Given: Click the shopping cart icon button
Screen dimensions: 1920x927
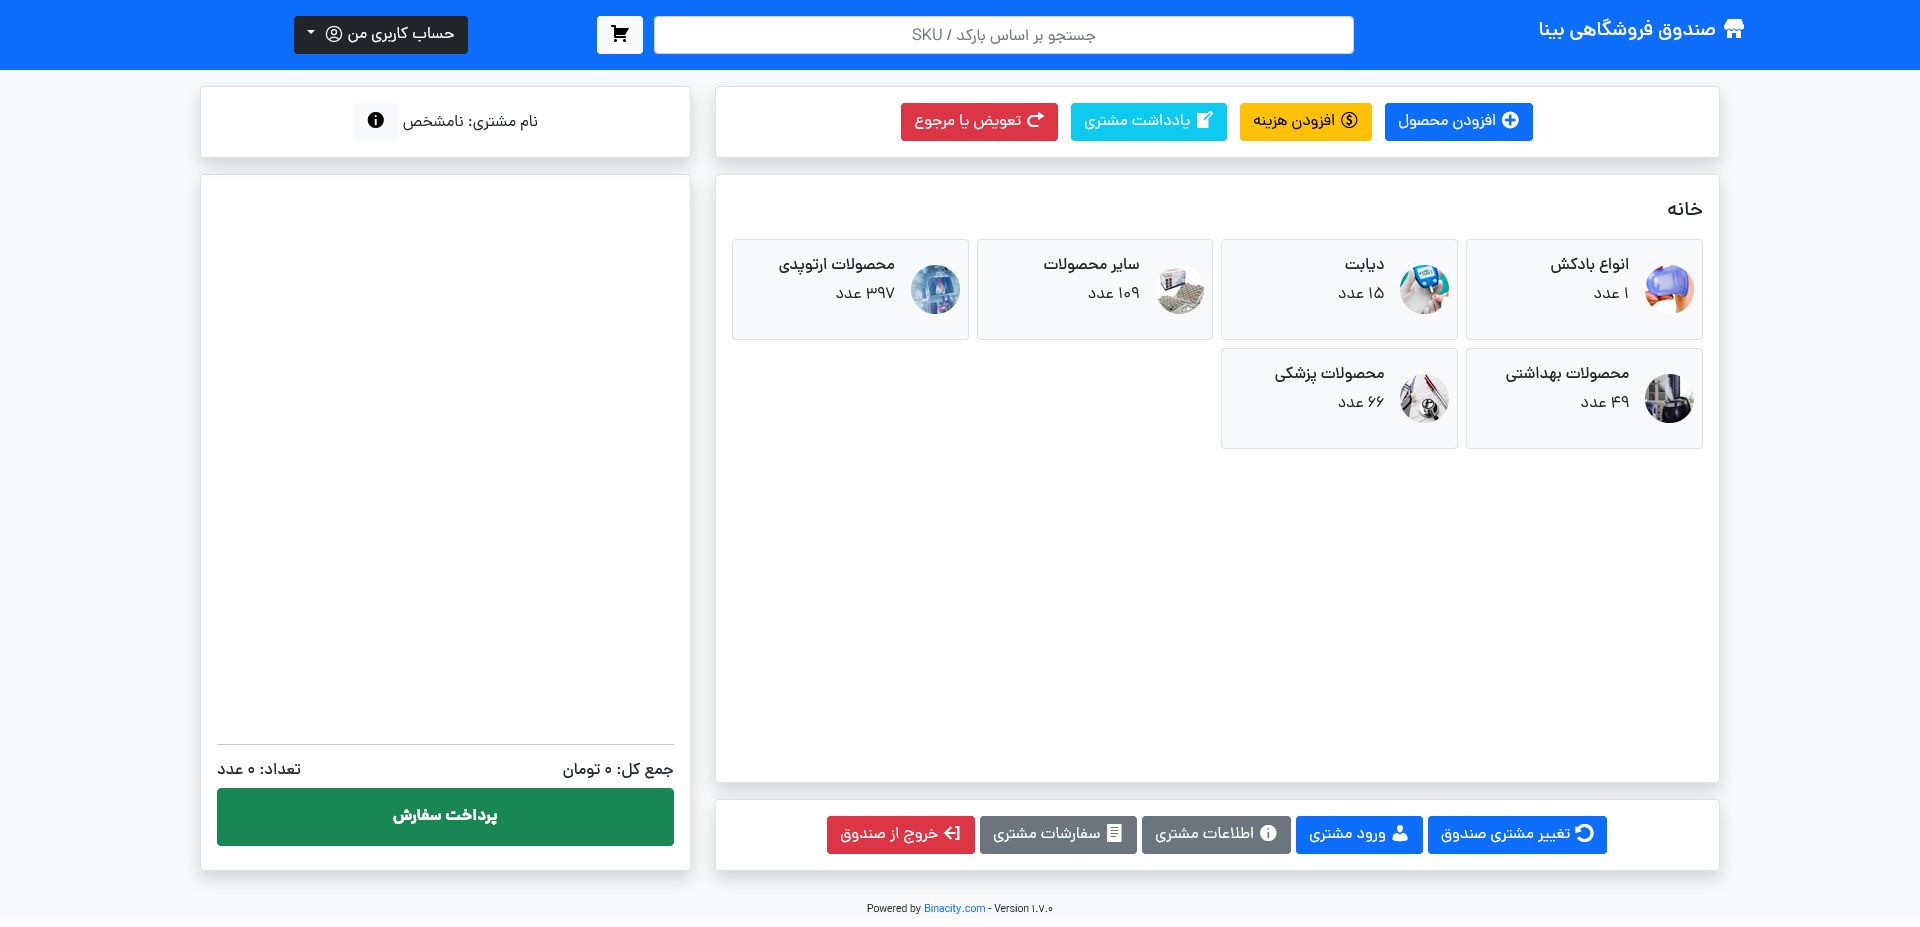Looking at the screenshot, I should pyautogui.click(x=619, y=35).
